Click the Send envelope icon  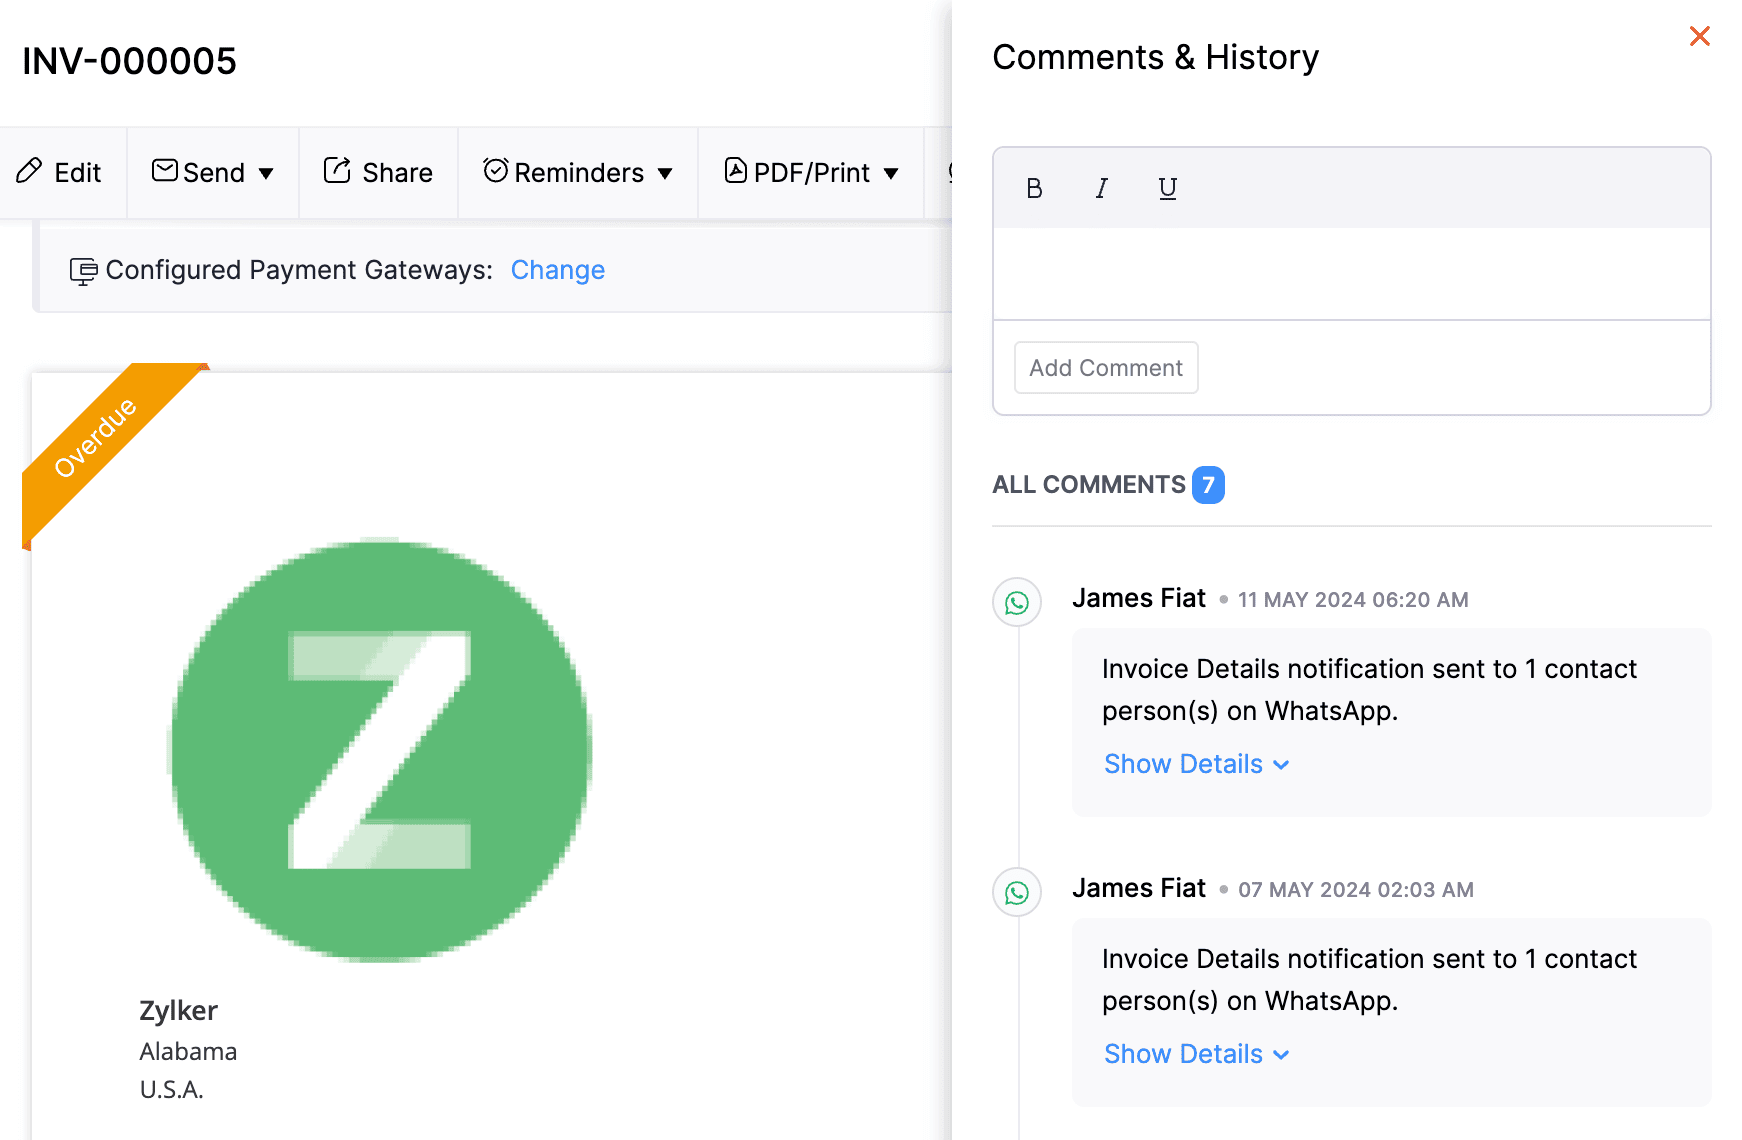pos(164,171)
